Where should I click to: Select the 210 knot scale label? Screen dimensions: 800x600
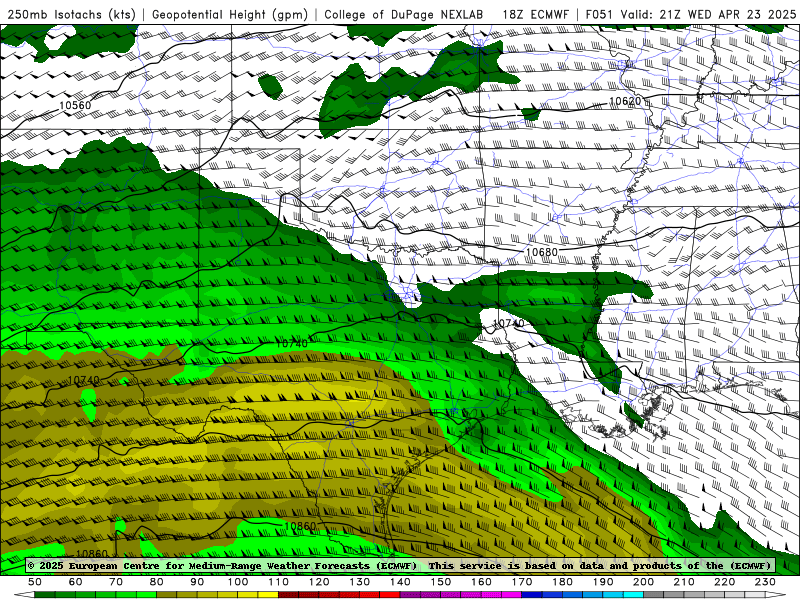[x=684, y=582]
